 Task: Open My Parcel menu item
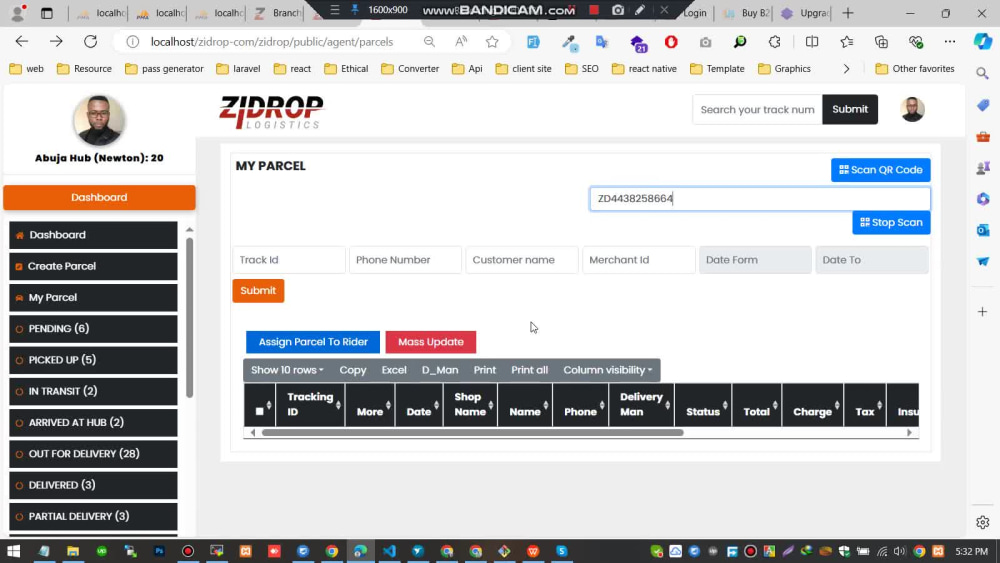click(93, 298)
